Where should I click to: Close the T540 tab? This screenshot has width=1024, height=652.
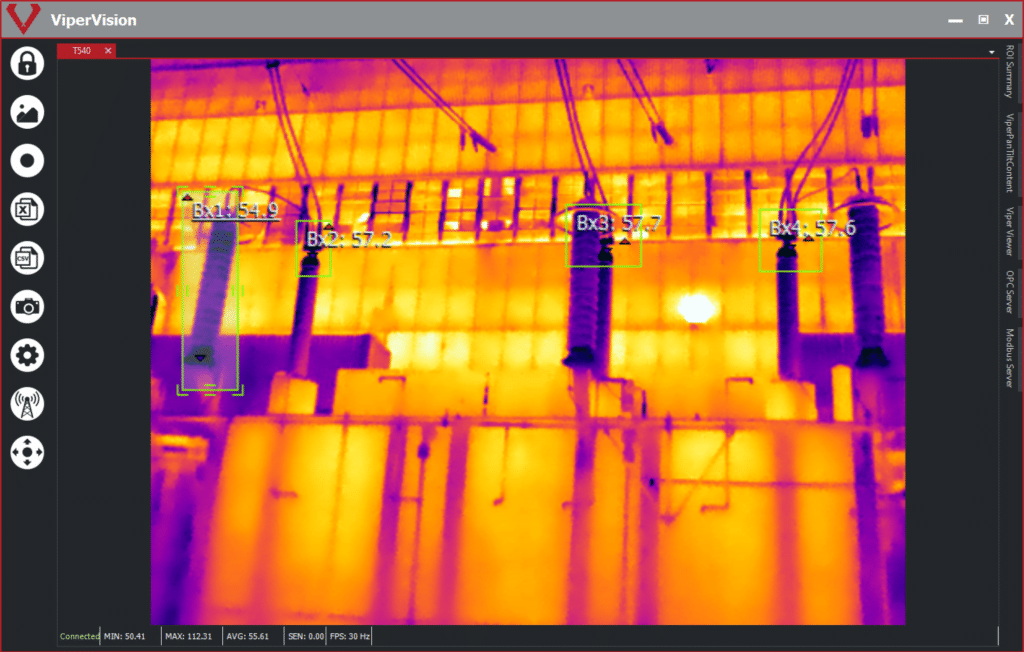(x=108, y=51)
